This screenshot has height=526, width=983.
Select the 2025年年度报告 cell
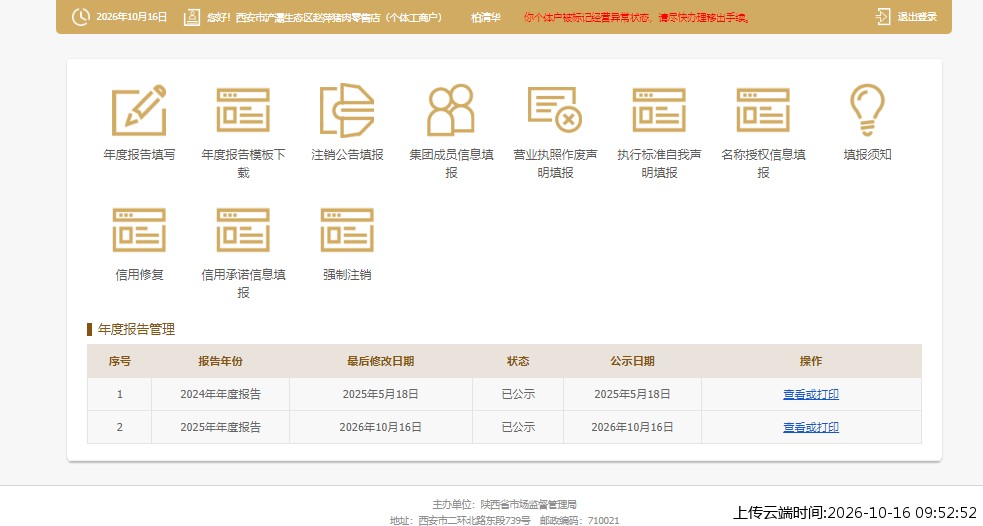coord(220,427)
